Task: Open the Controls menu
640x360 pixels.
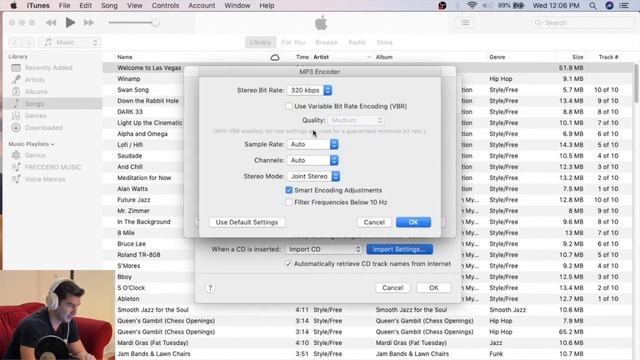Action: pyautogui.click(x=165, y=5)
